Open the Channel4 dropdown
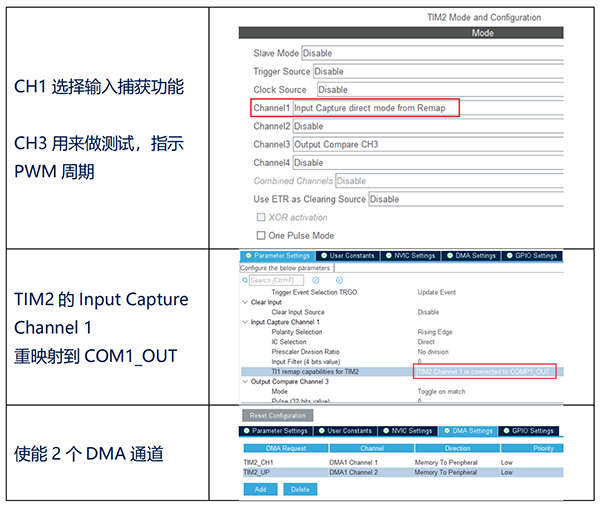The image size is (600, 505). click(428, 163)
